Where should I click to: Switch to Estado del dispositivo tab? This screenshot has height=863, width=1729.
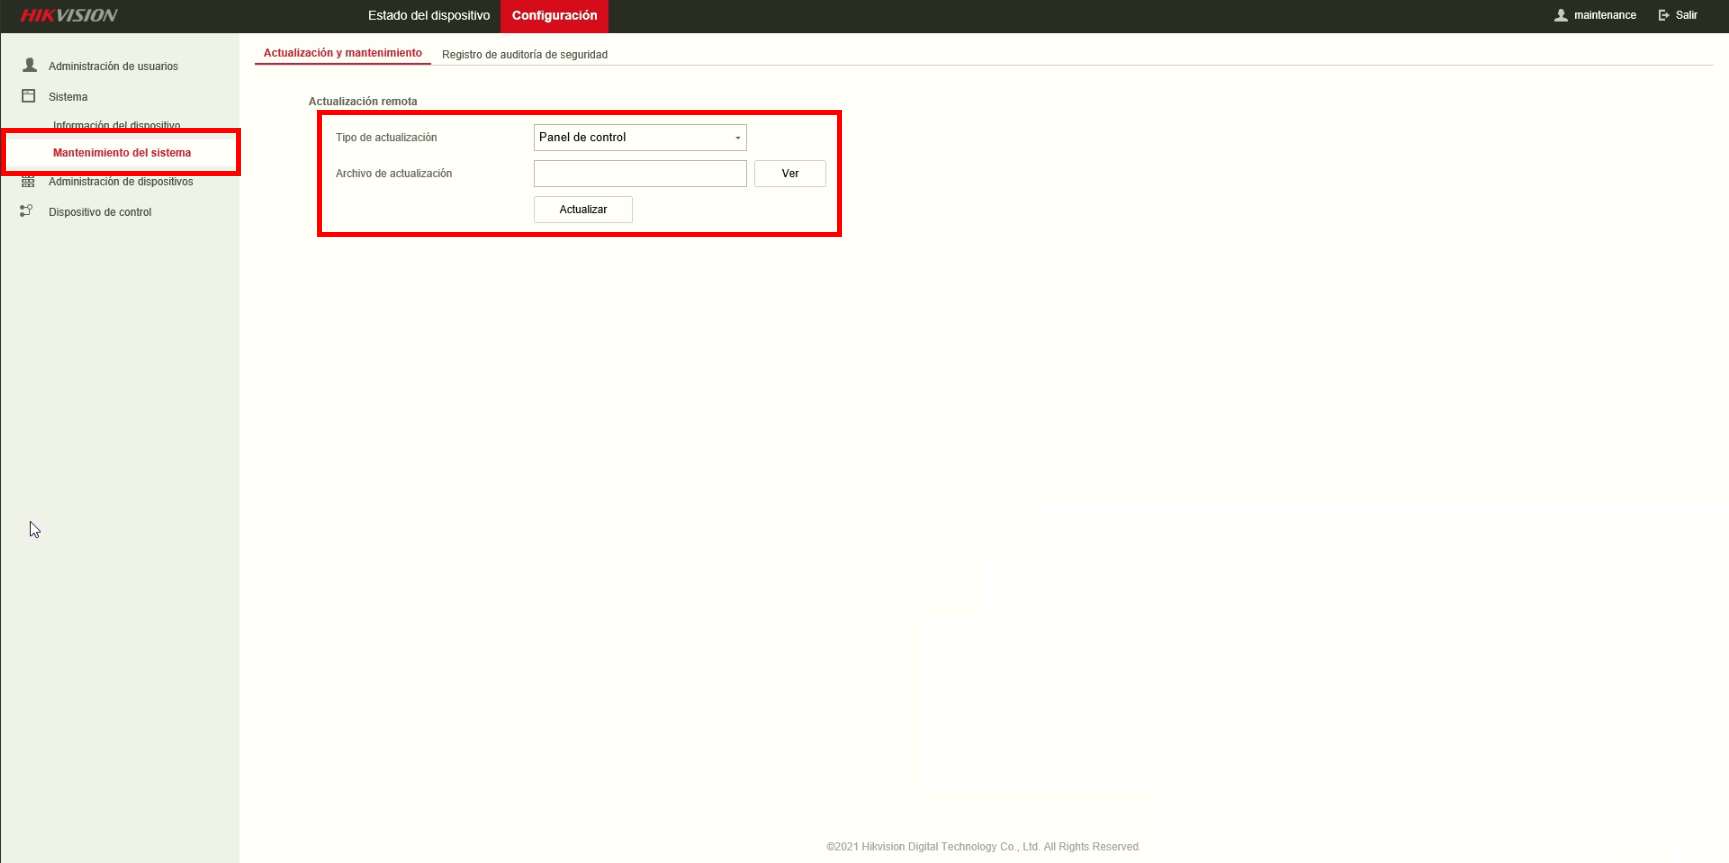coord(429,16)
